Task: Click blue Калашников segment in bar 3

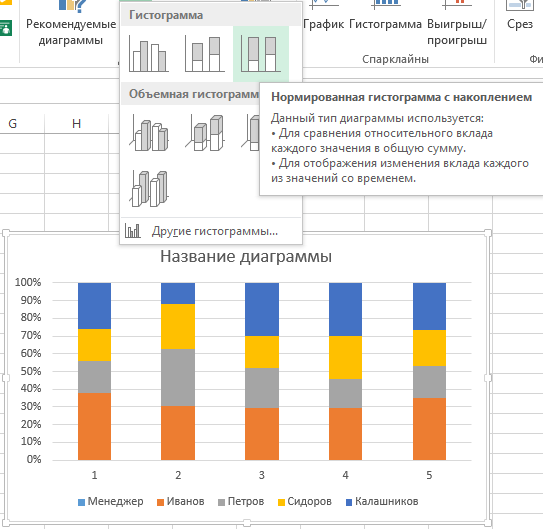Action: [x=262, y=310]
